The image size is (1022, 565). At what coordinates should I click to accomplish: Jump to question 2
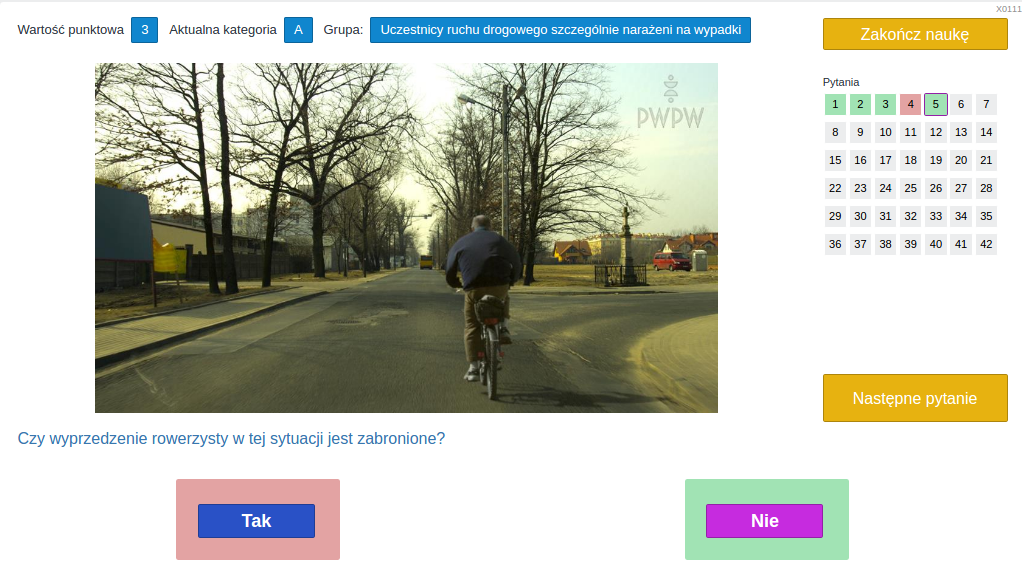coord(860,104)
